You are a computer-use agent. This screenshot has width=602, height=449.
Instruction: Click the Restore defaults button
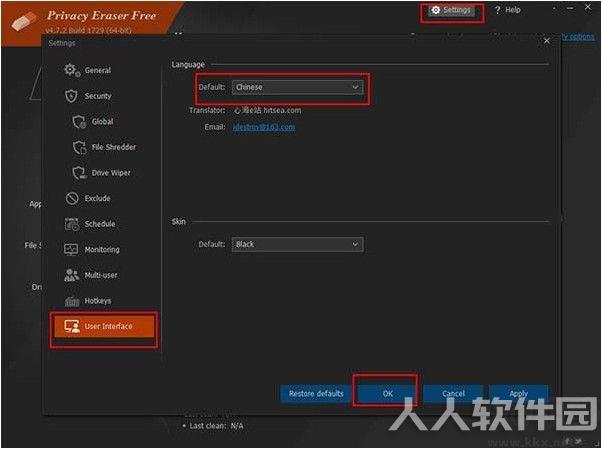pos(316,394)
